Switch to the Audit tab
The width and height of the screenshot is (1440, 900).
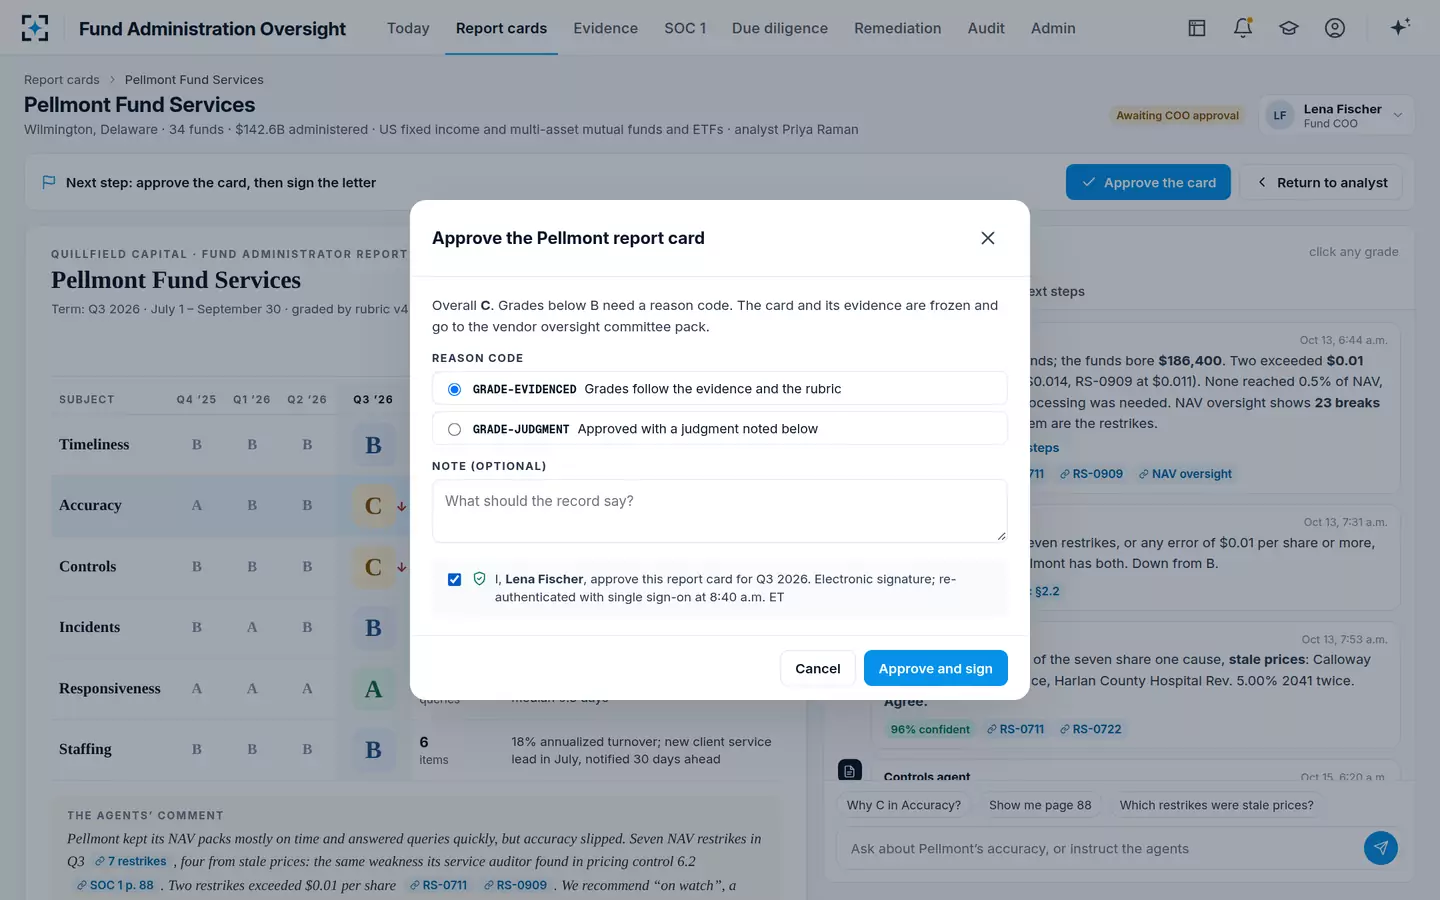click(x=986, y=28)
